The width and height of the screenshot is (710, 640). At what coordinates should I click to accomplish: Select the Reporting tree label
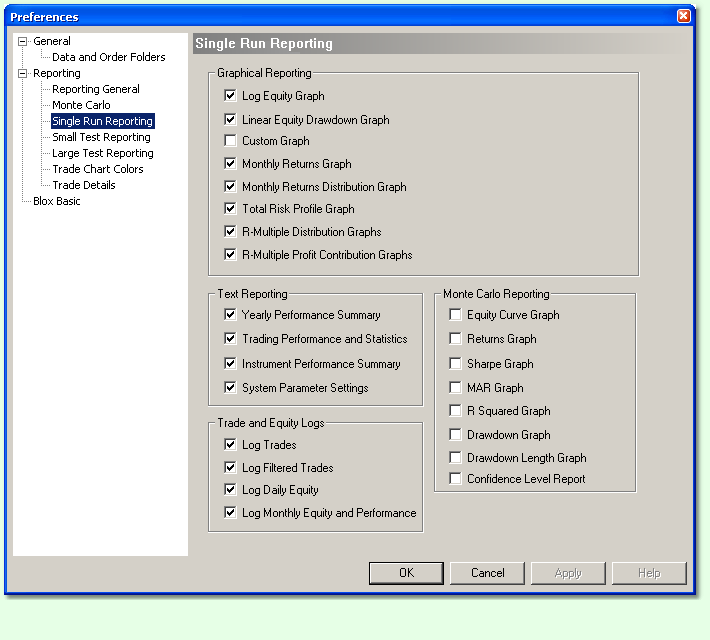[x=57, y=73]
